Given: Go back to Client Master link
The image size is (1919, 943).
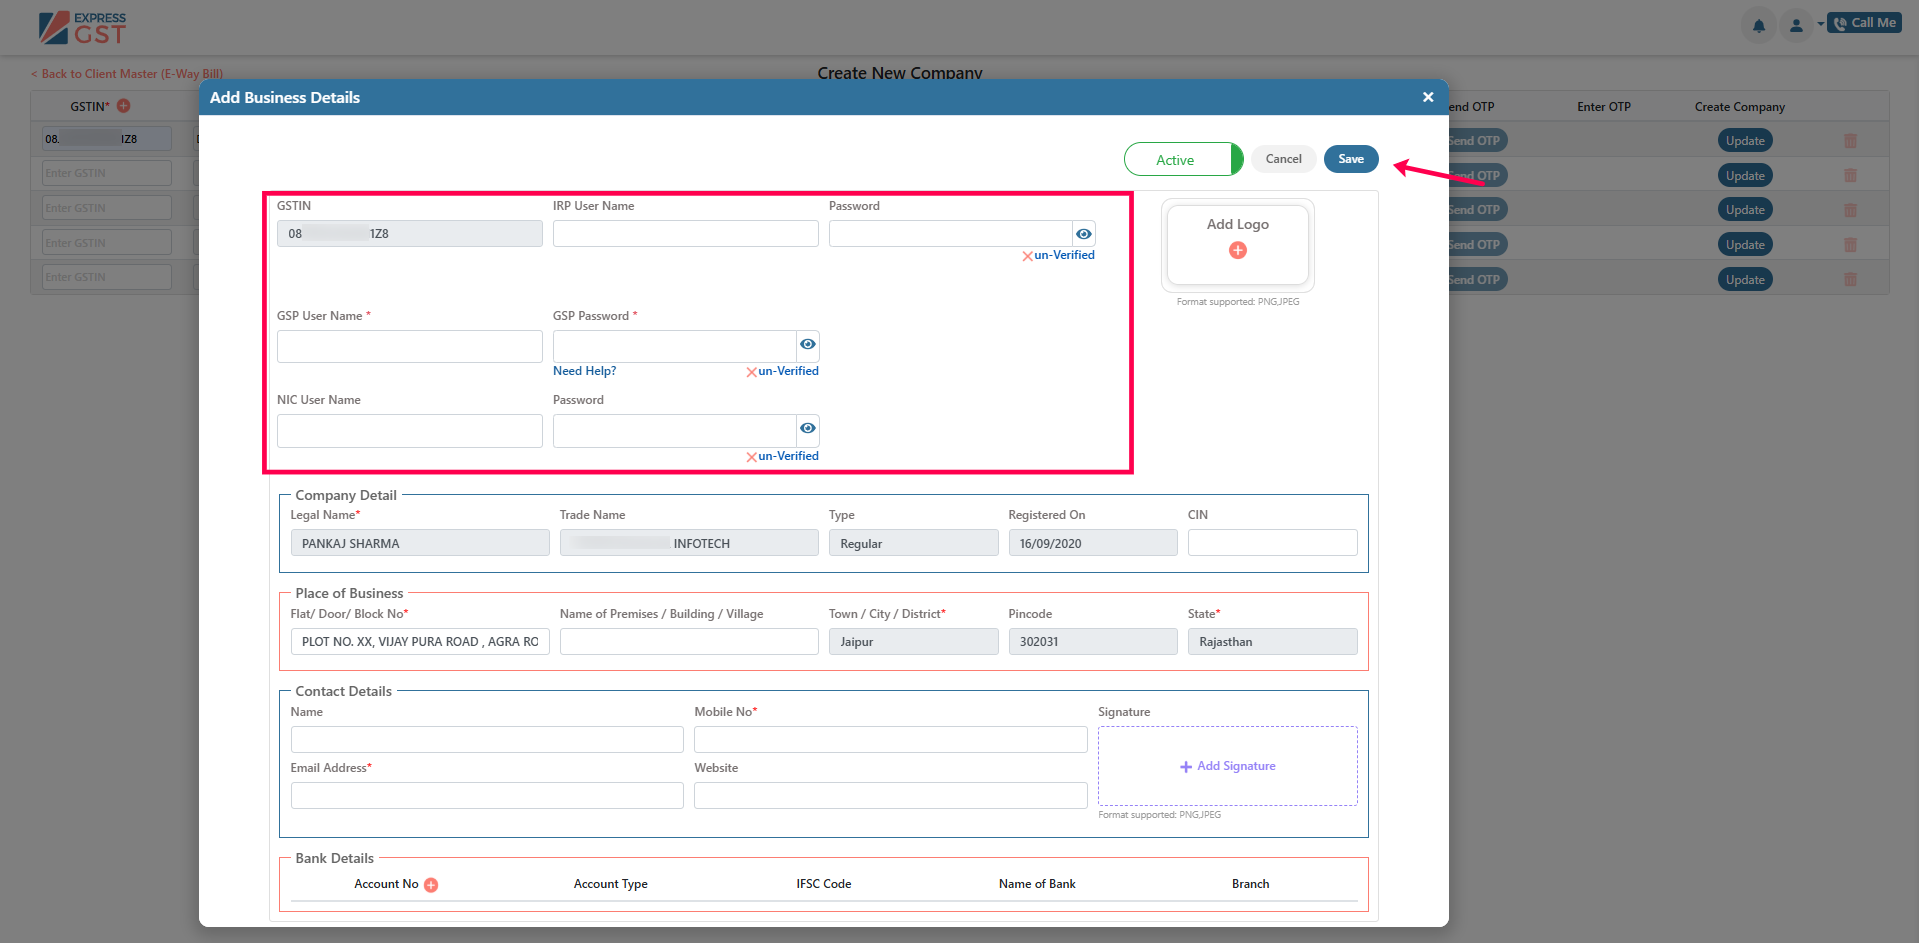Looking at the screenshot, I should pos(127,74).
